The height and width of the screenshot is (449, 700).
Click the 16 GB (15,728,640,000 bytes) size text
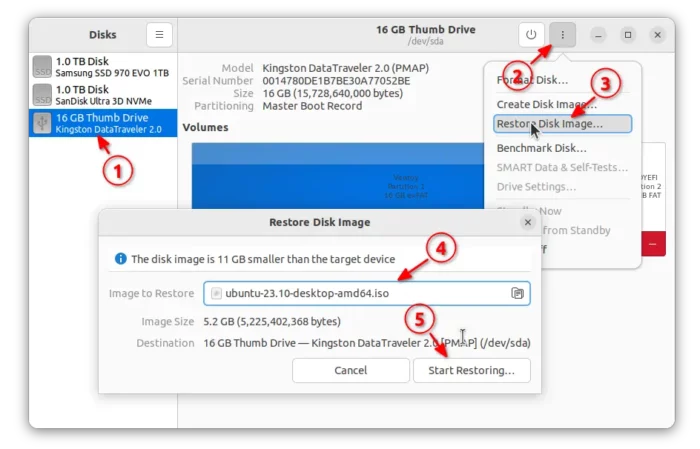pos(333,94)
